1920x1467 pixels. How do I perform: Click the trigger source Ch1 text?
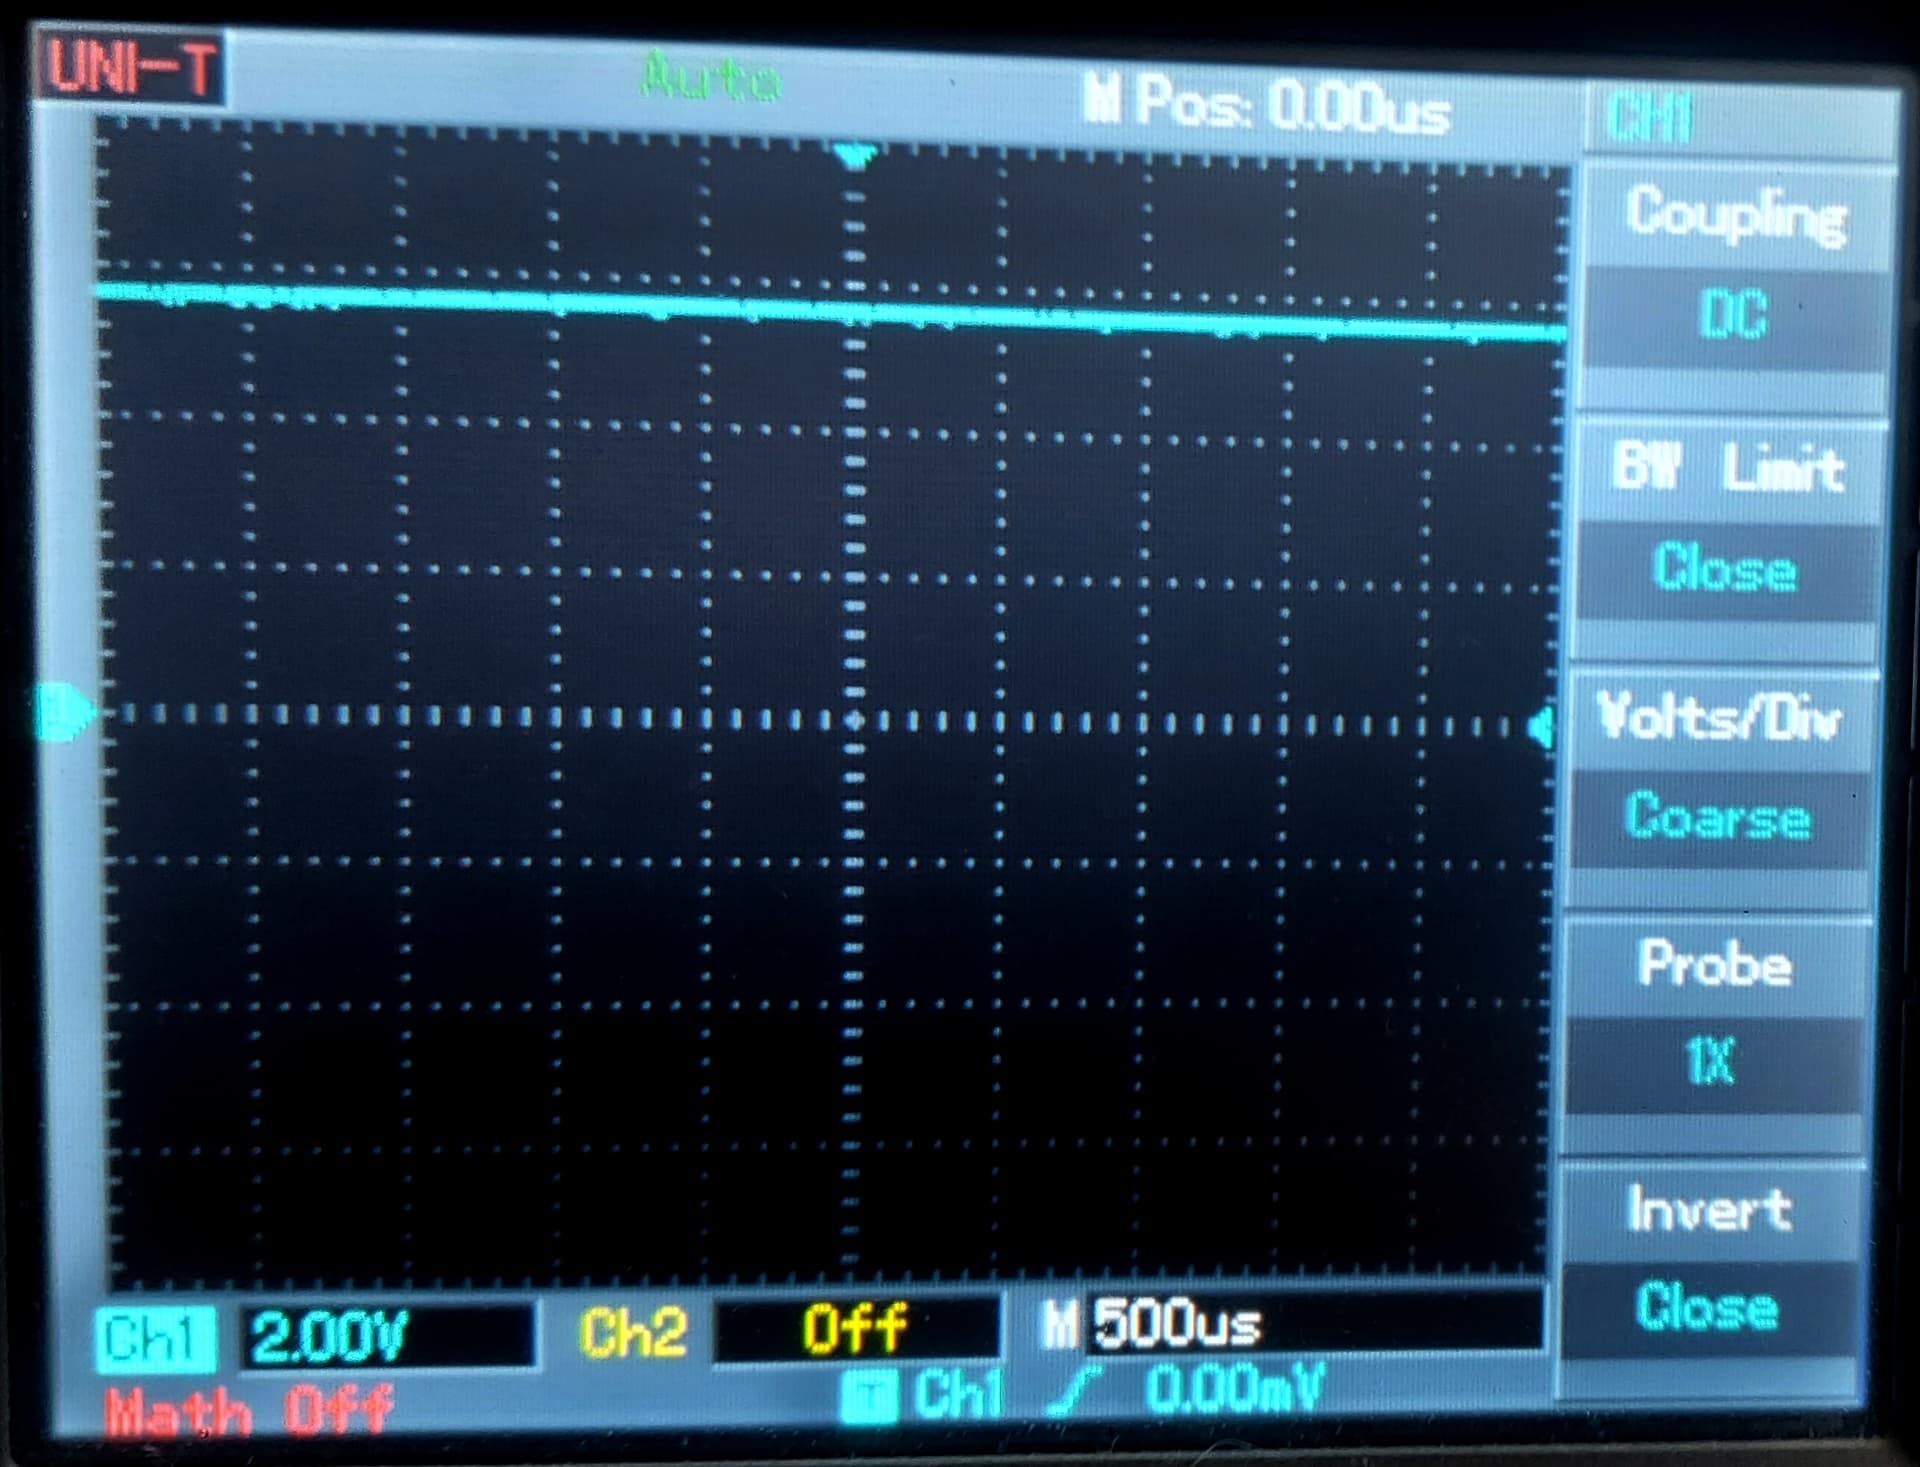pos(958,1392)
